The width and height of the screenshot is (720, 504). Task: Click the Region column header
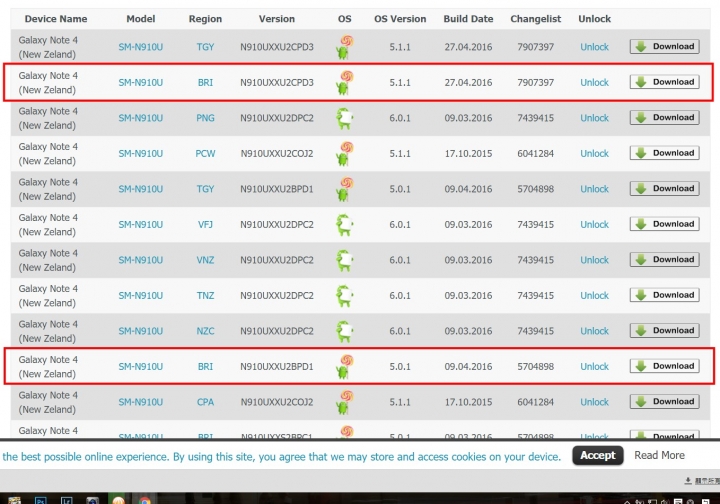(x=205, y=19)
